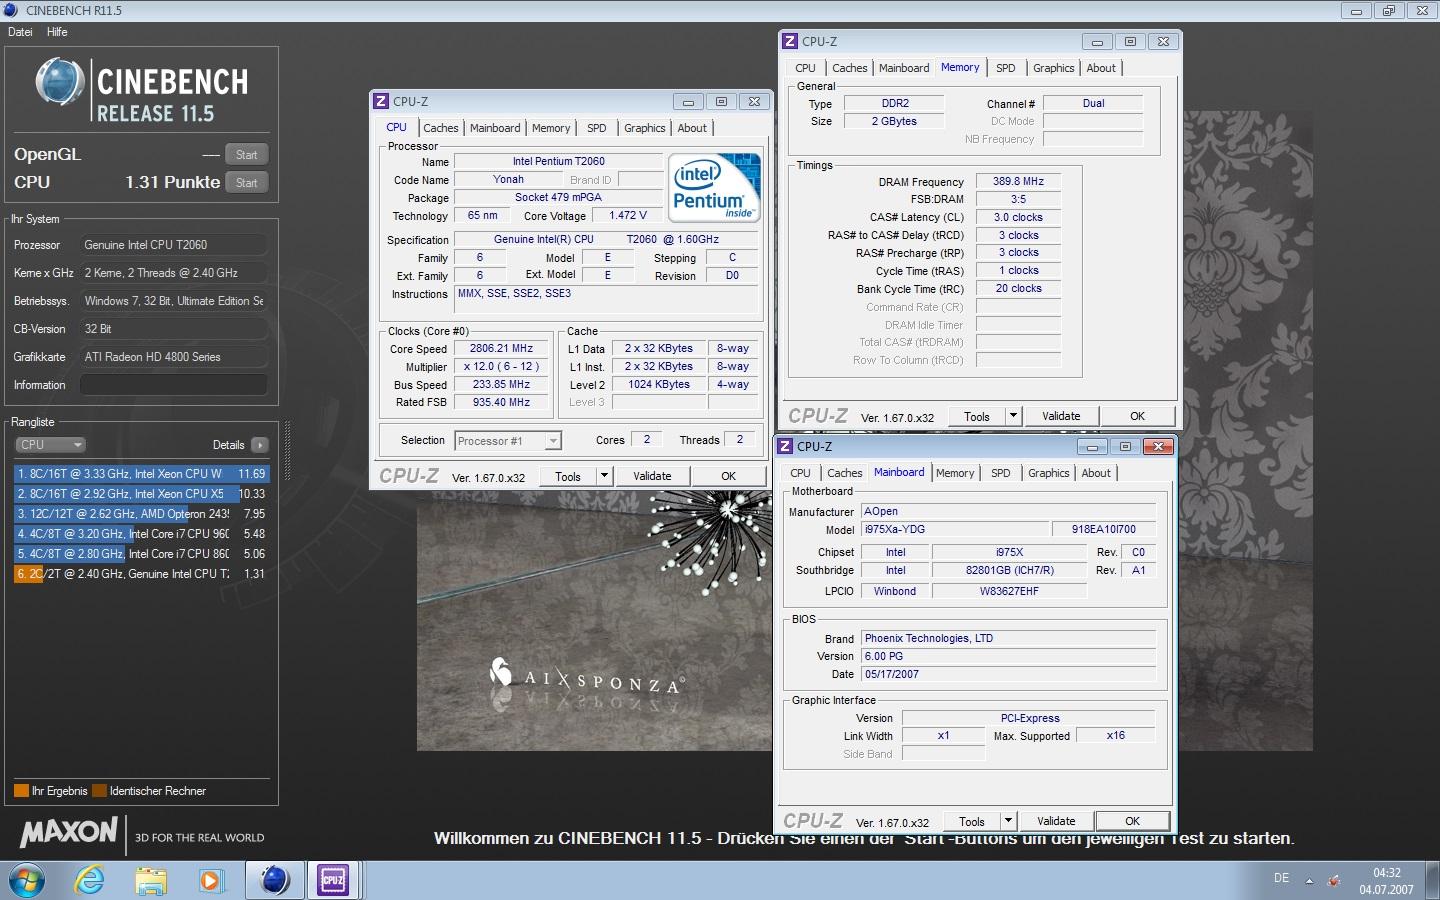Start the OpenGL benchmark
This screenshot has width=1440, height=900.
246,155
